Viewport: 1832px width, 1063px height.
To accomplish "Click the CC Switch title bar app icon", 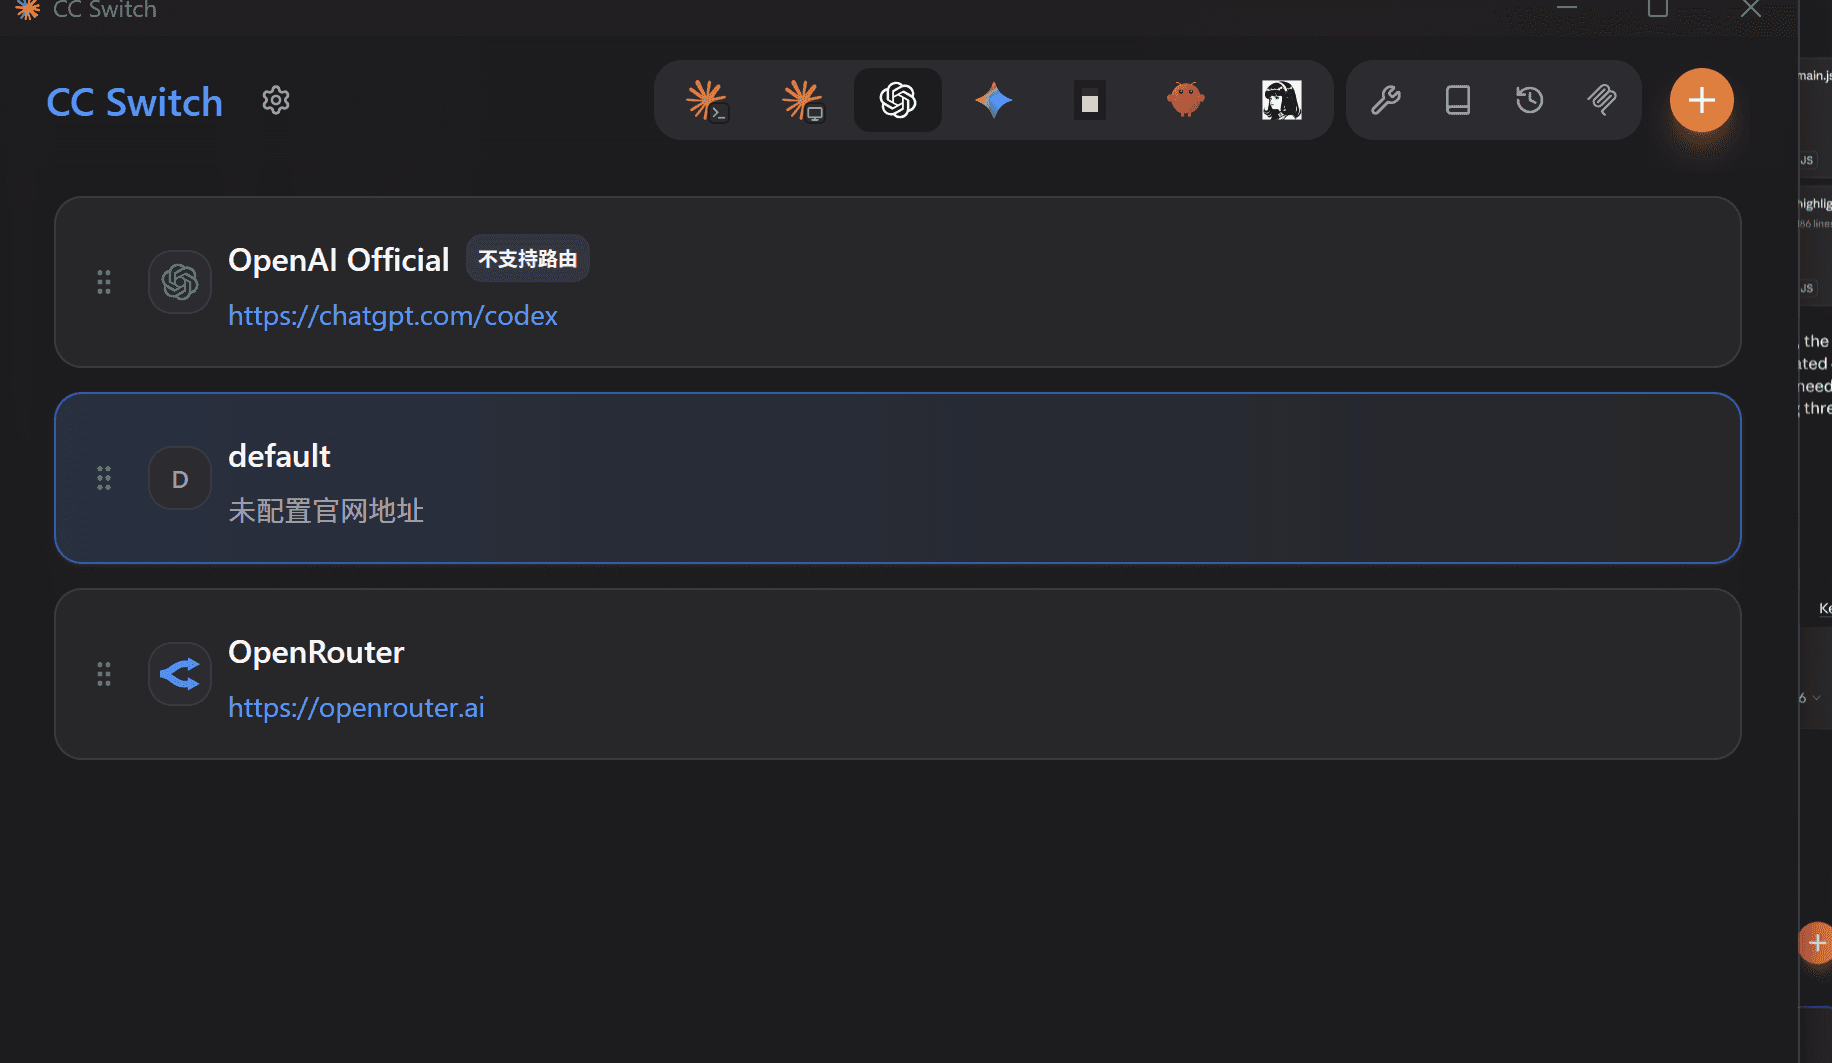I will tap(28, 10).
